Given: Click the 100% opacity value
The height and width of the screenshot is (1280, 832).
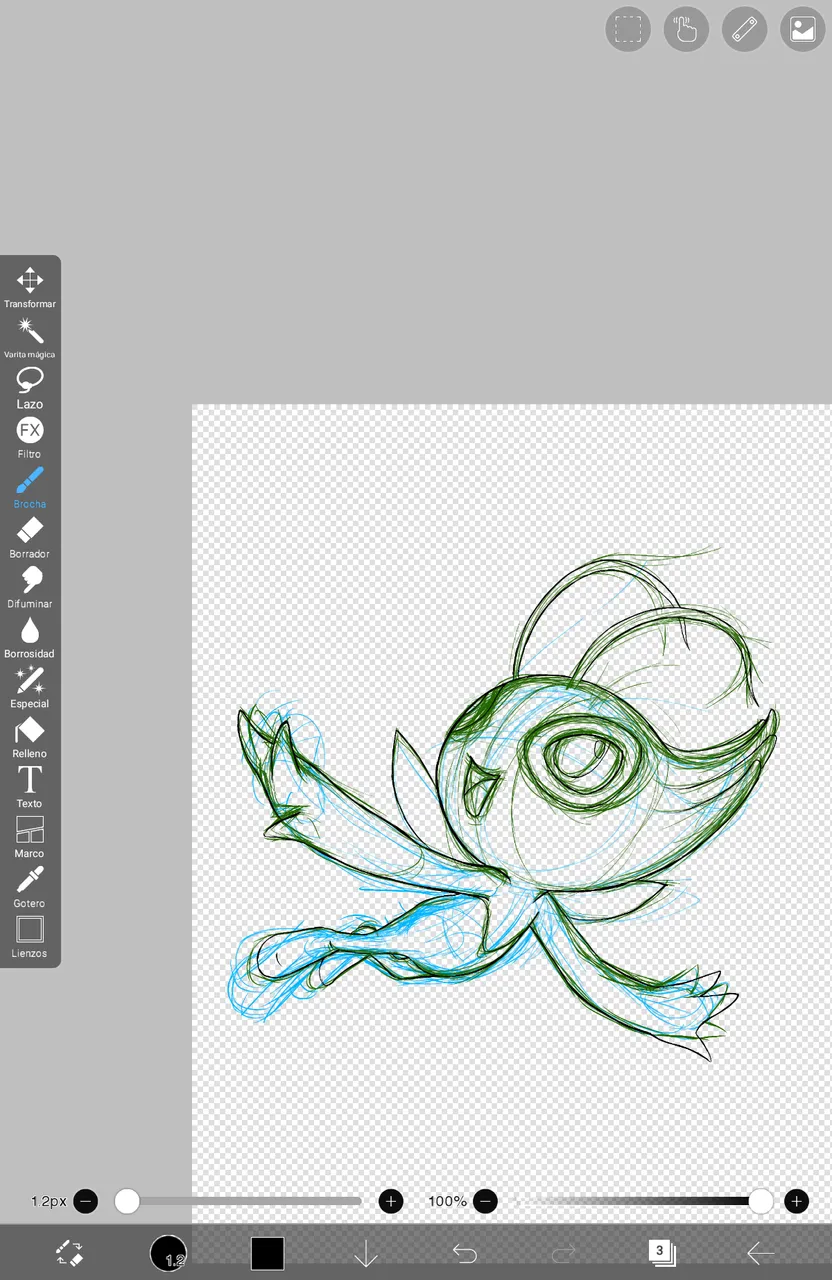Looking at the screenshot, I should pos(447,1201).
